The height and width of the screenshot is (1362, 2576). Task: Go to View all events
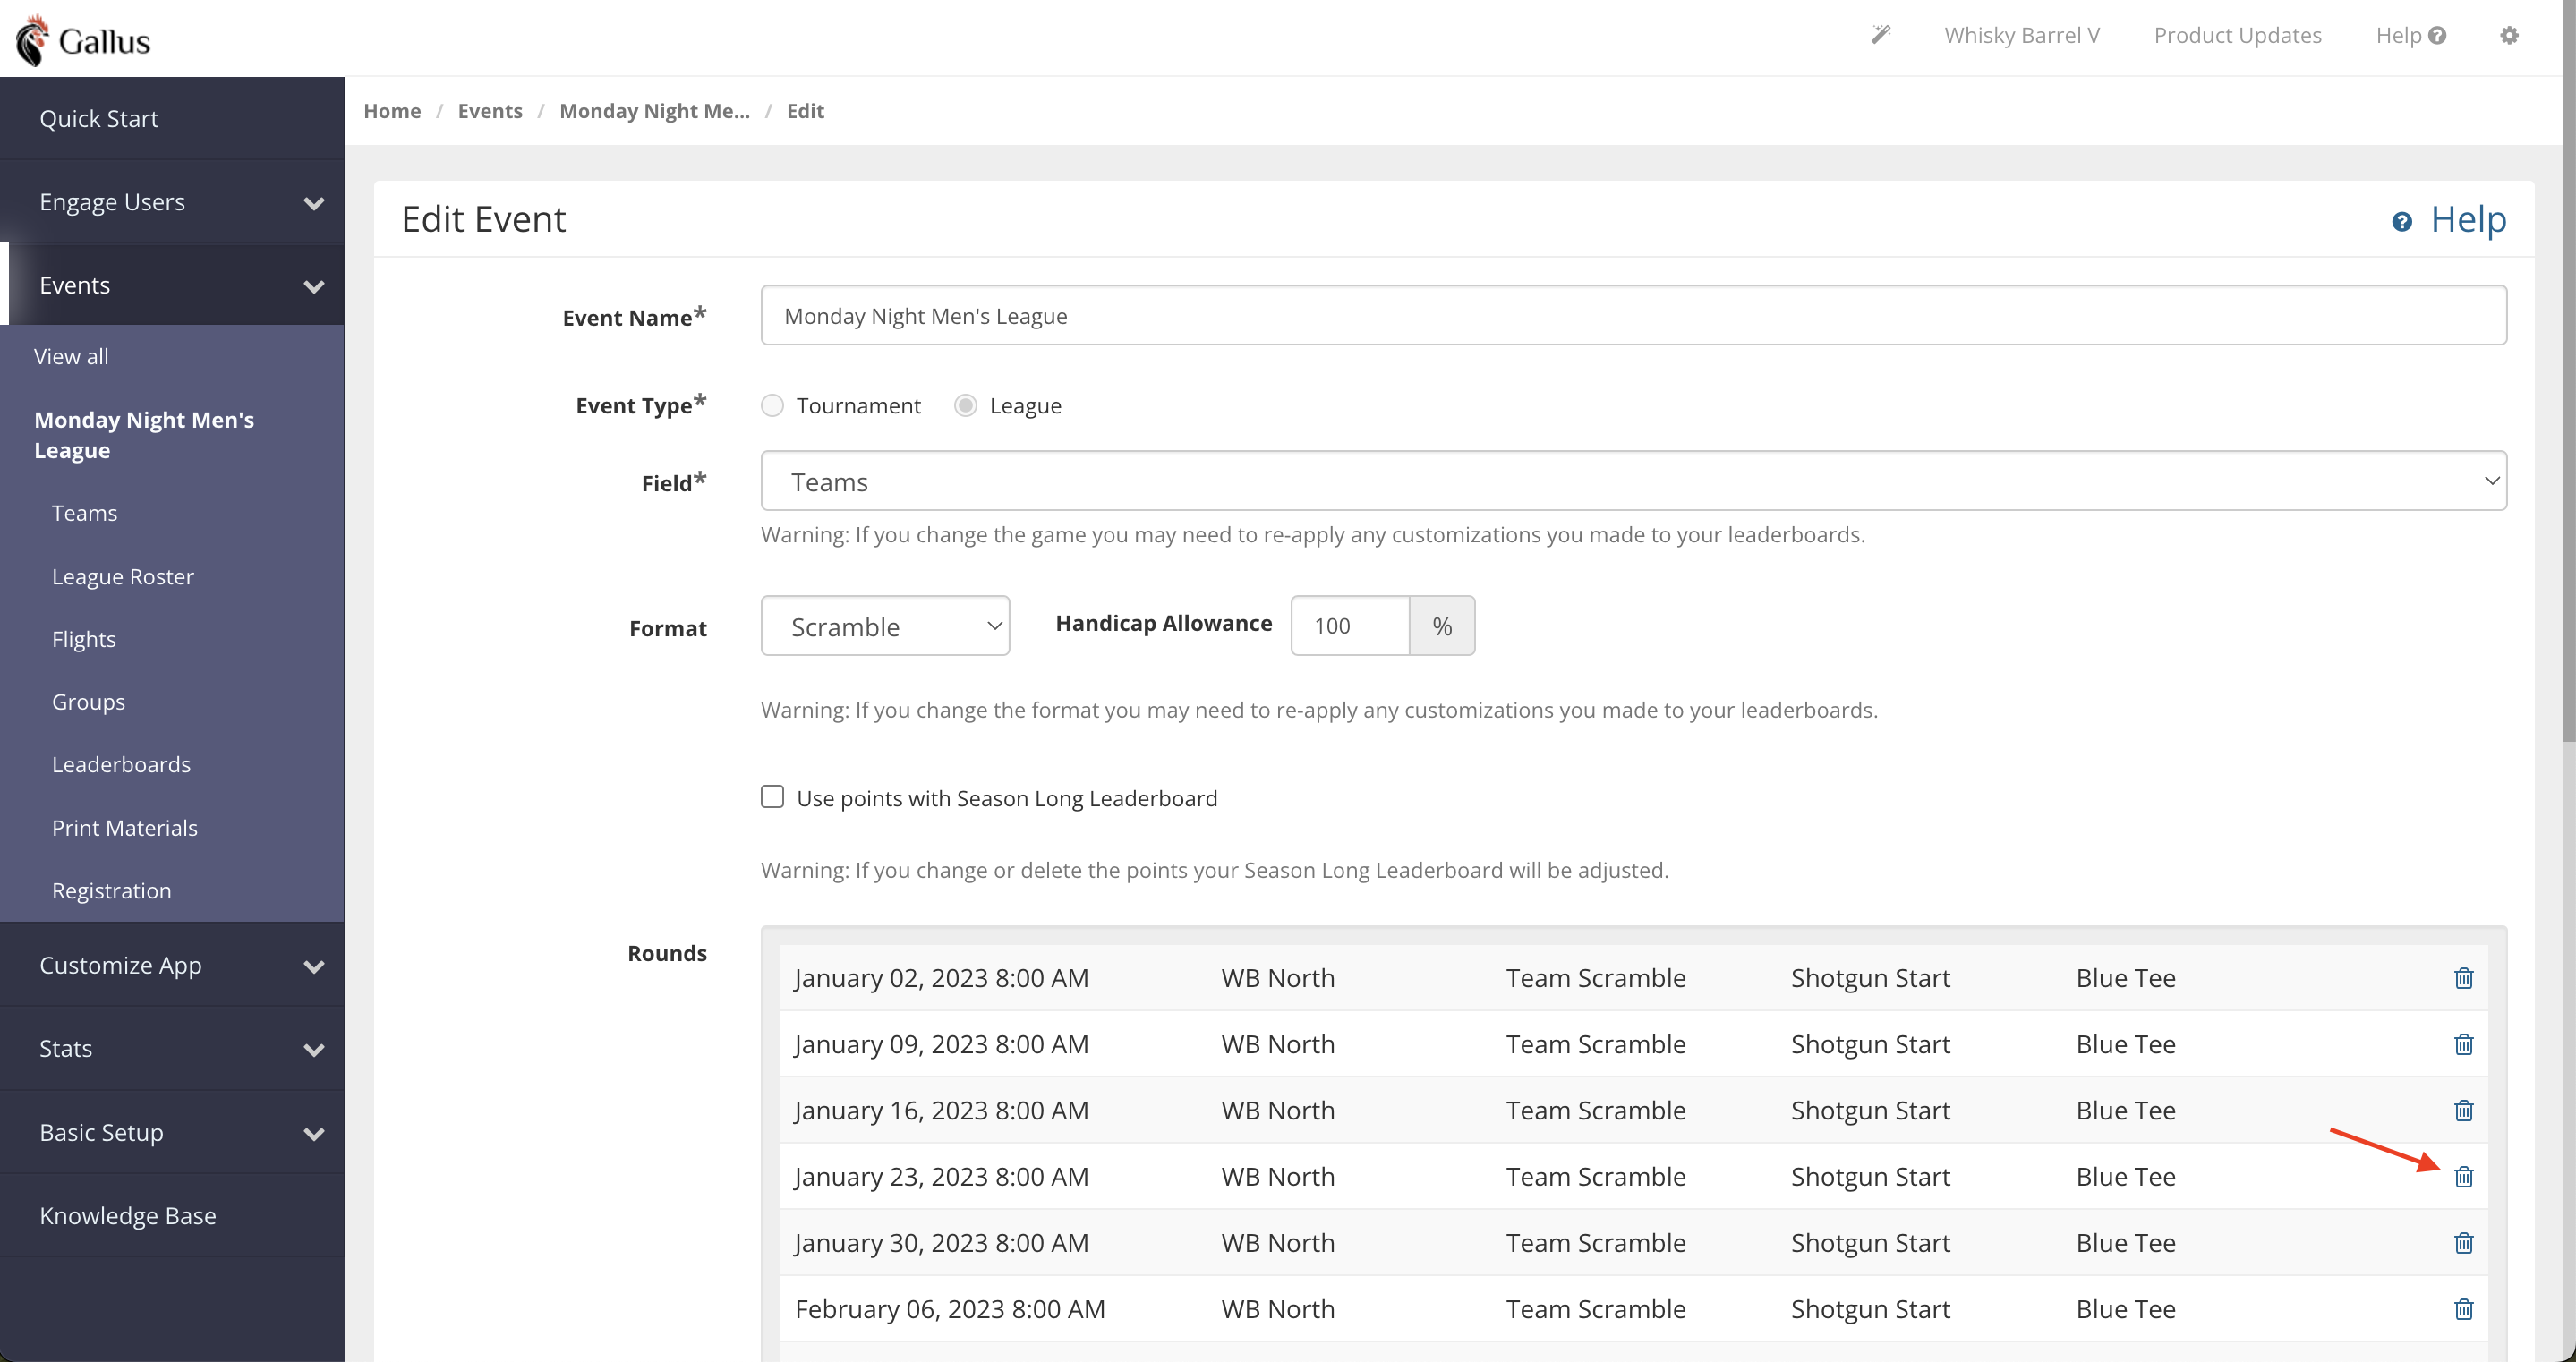coord(71,356)
